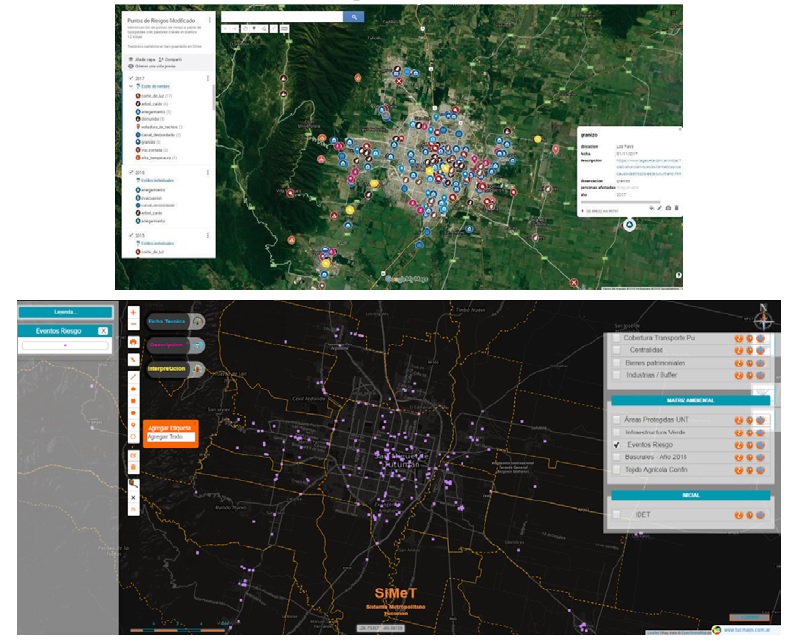Open the 2016 layer options menu
This screenshot has height=643, width=790.
click(209, 172)
